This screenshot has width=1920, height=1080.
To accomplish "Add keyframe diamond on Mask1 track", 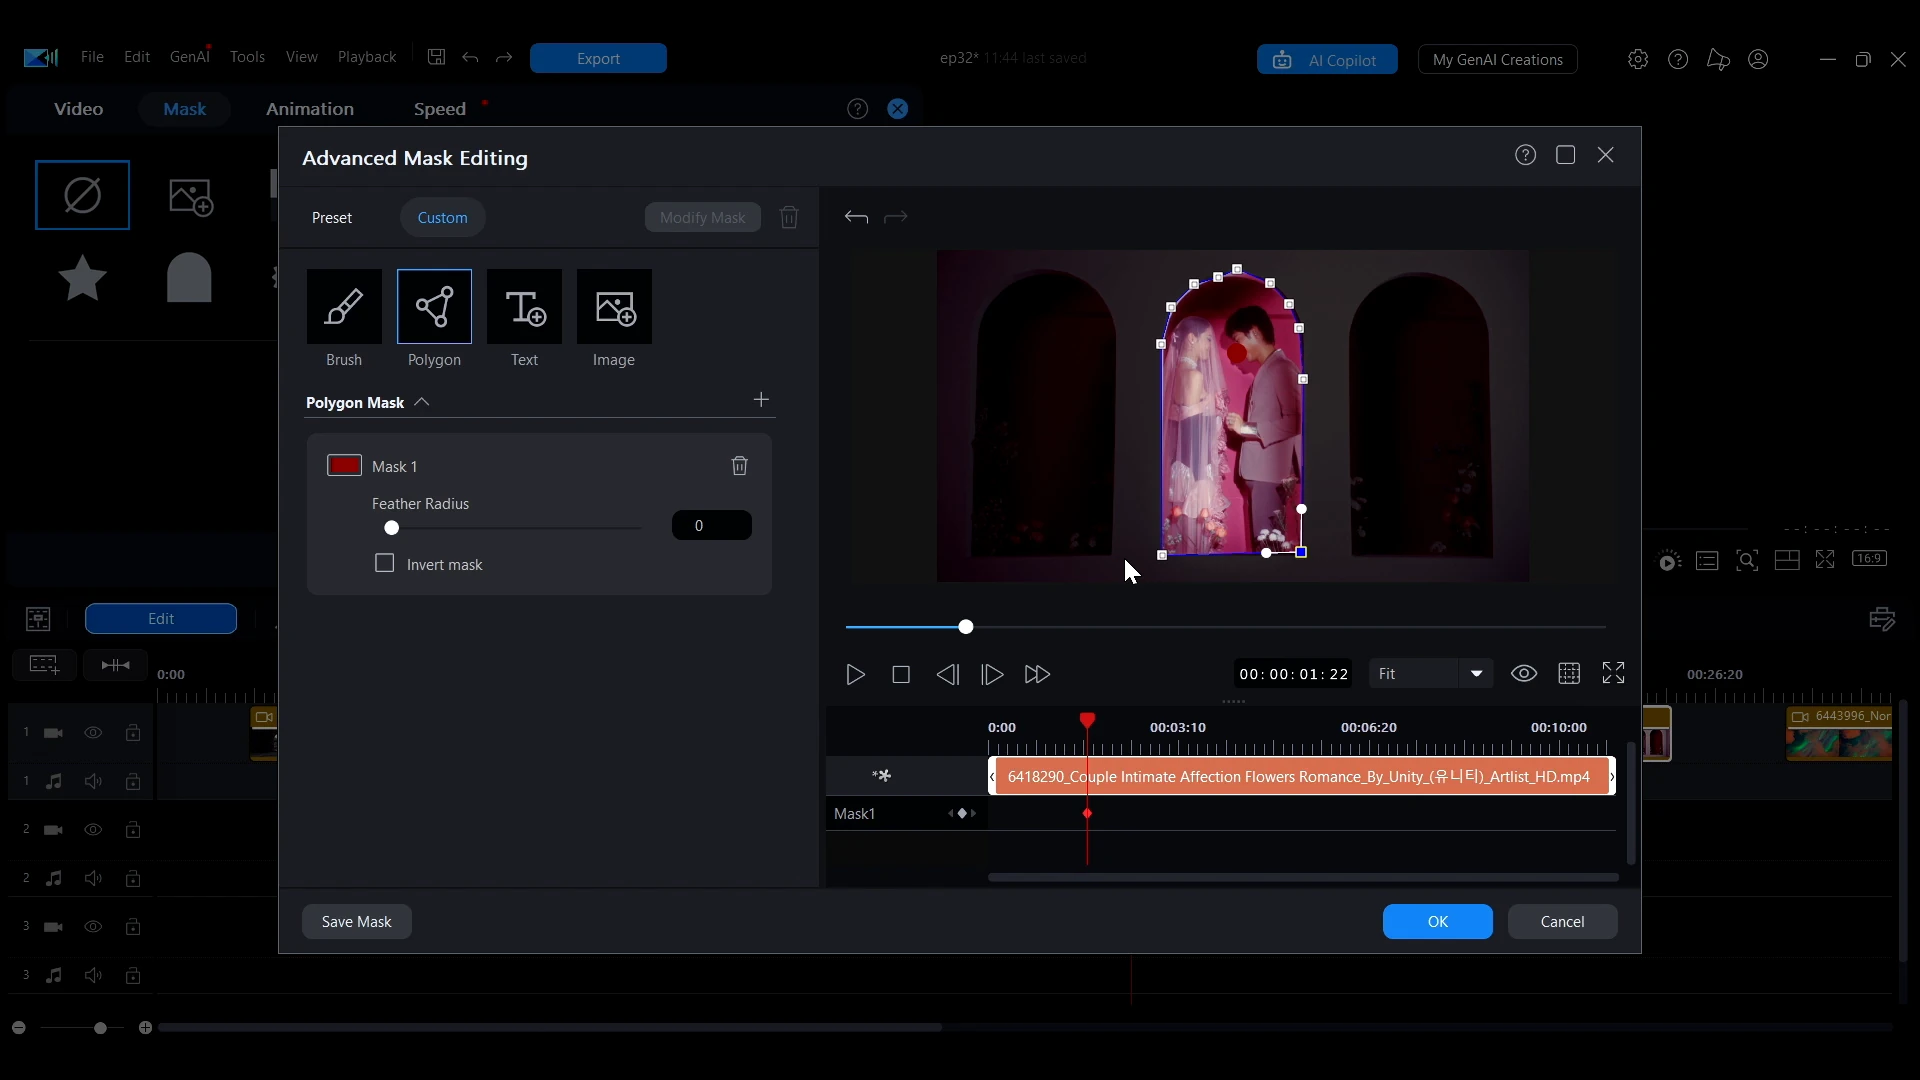I will click(x=962, y=814).
